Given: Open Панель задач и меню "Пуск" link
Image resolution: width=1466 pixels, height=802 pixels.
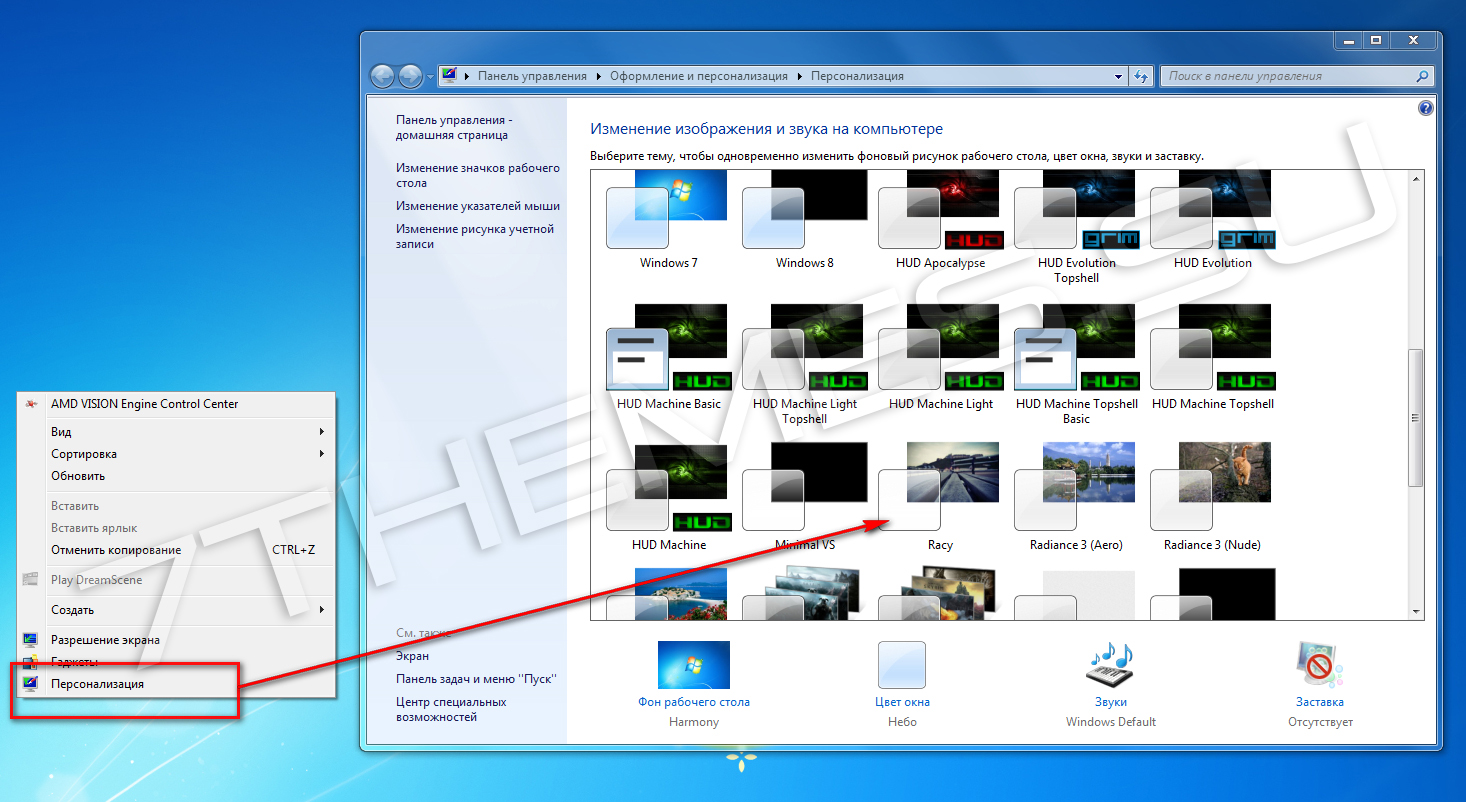Looking at the screenshot, I should pyautogui.click(x=476, y=679).
